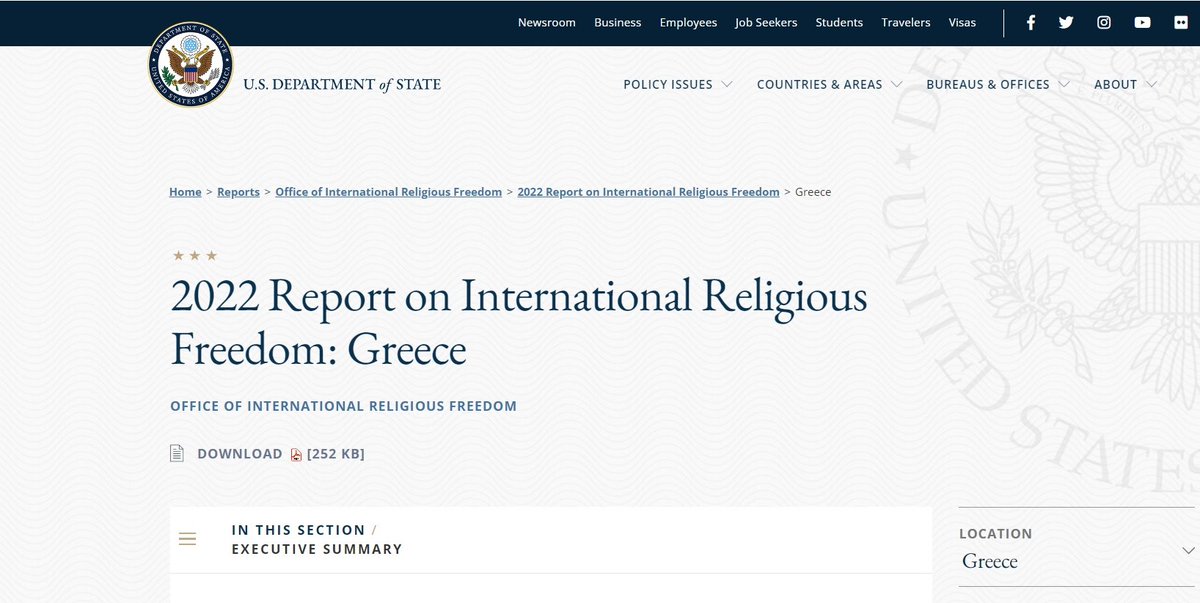Expand the Policy Issues menu

[x=678, y=84]
